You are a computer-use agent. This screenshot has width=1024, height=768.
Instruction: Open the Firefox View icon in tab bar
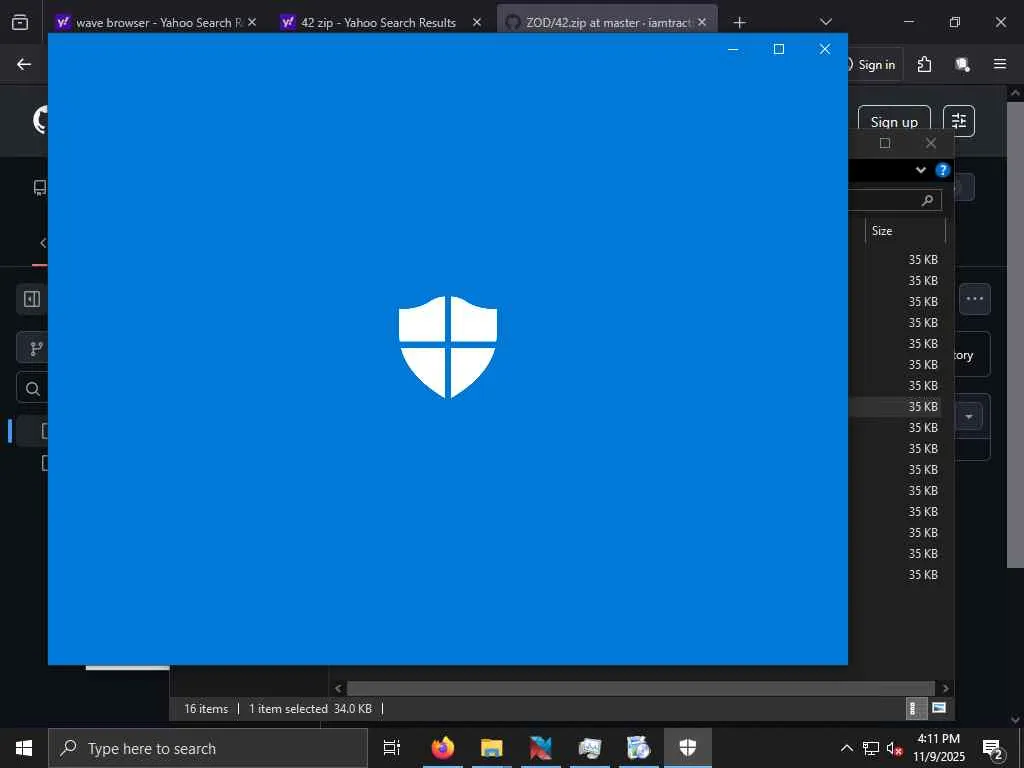click(20, 22)
